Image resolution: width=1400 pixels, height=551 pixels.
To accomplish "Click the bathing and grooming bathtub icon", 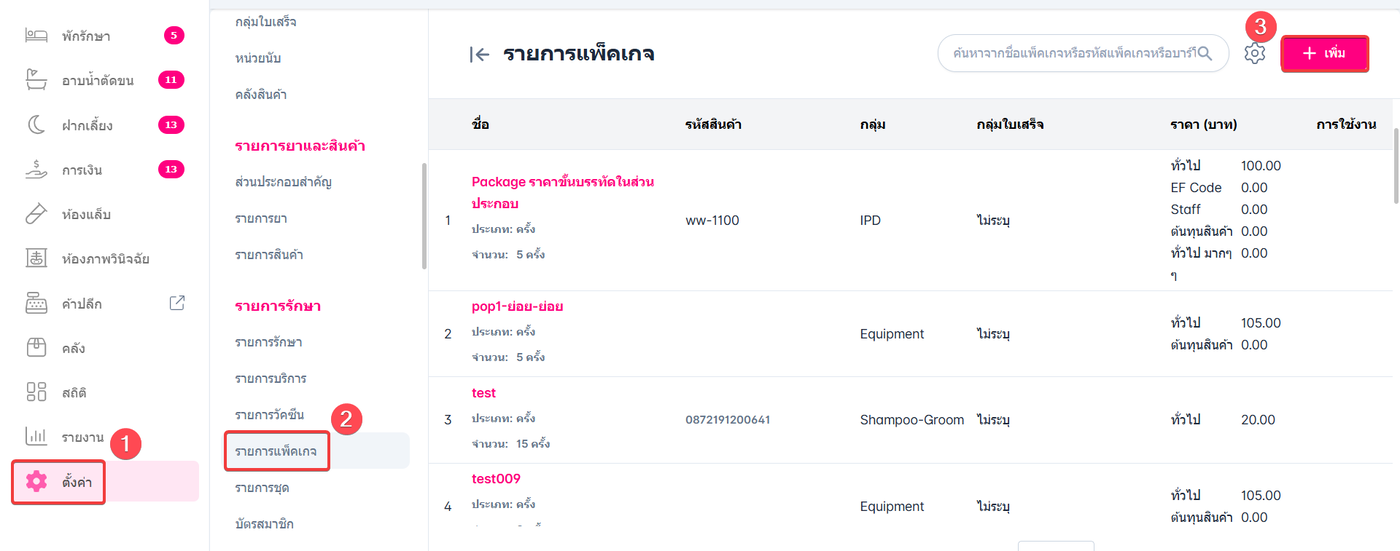I will tap(36, 81).
